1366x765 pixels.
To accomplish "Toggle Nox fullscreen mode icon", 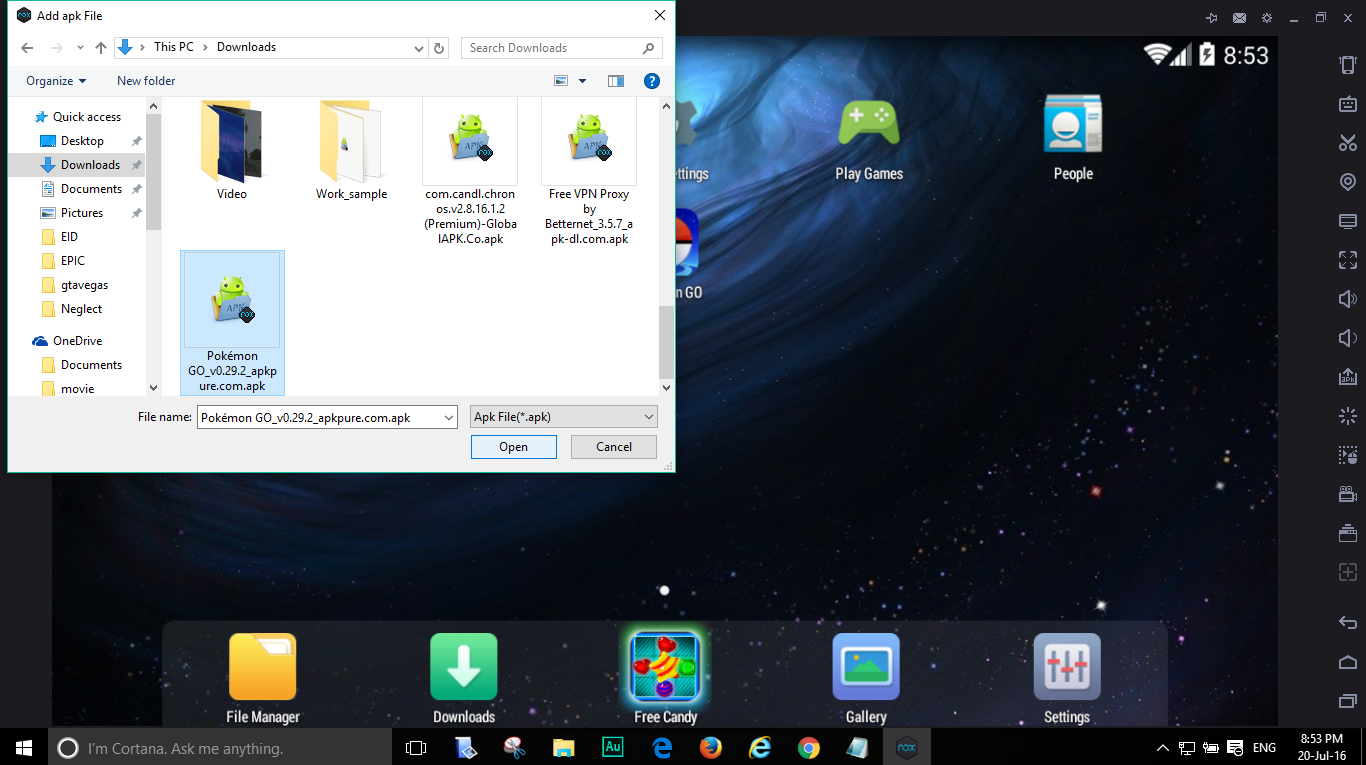I will click(1347, 260).
